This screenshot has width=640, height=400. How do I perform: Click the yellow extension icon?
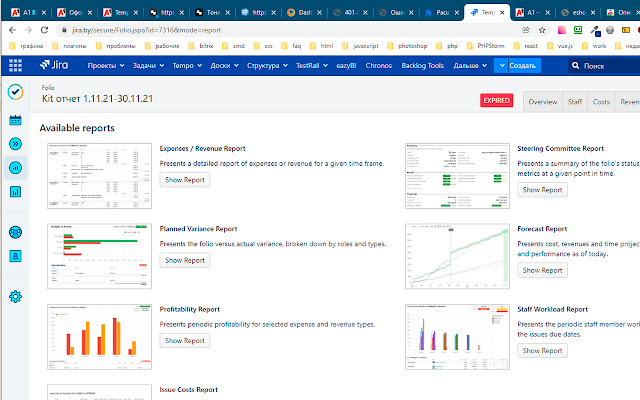[x=626, y=30]
